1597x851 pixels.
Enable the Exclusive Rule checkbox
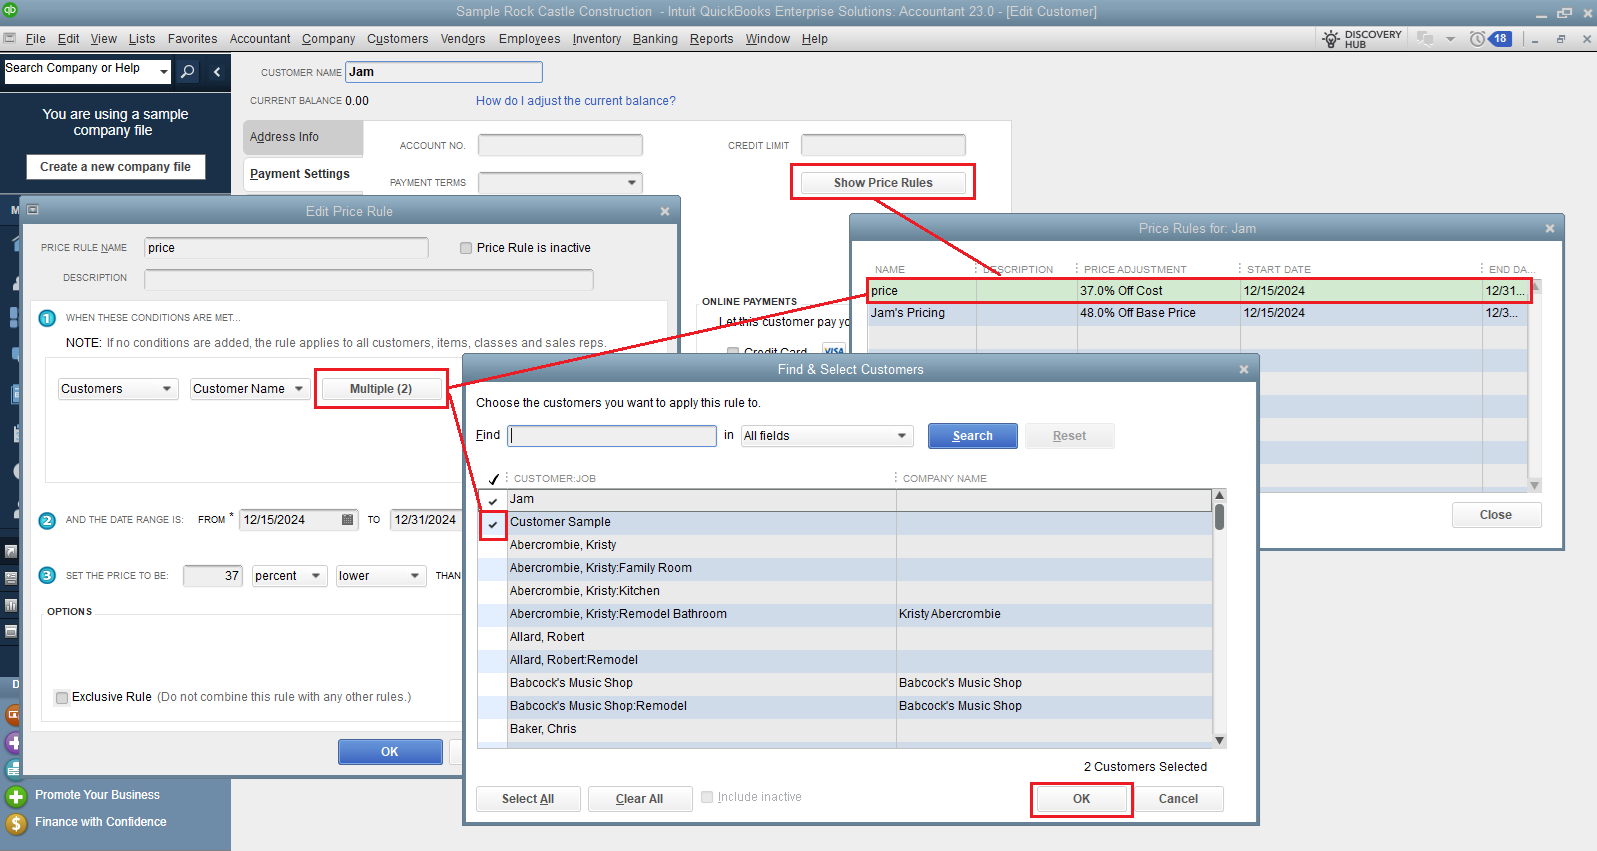coord(62,698)
